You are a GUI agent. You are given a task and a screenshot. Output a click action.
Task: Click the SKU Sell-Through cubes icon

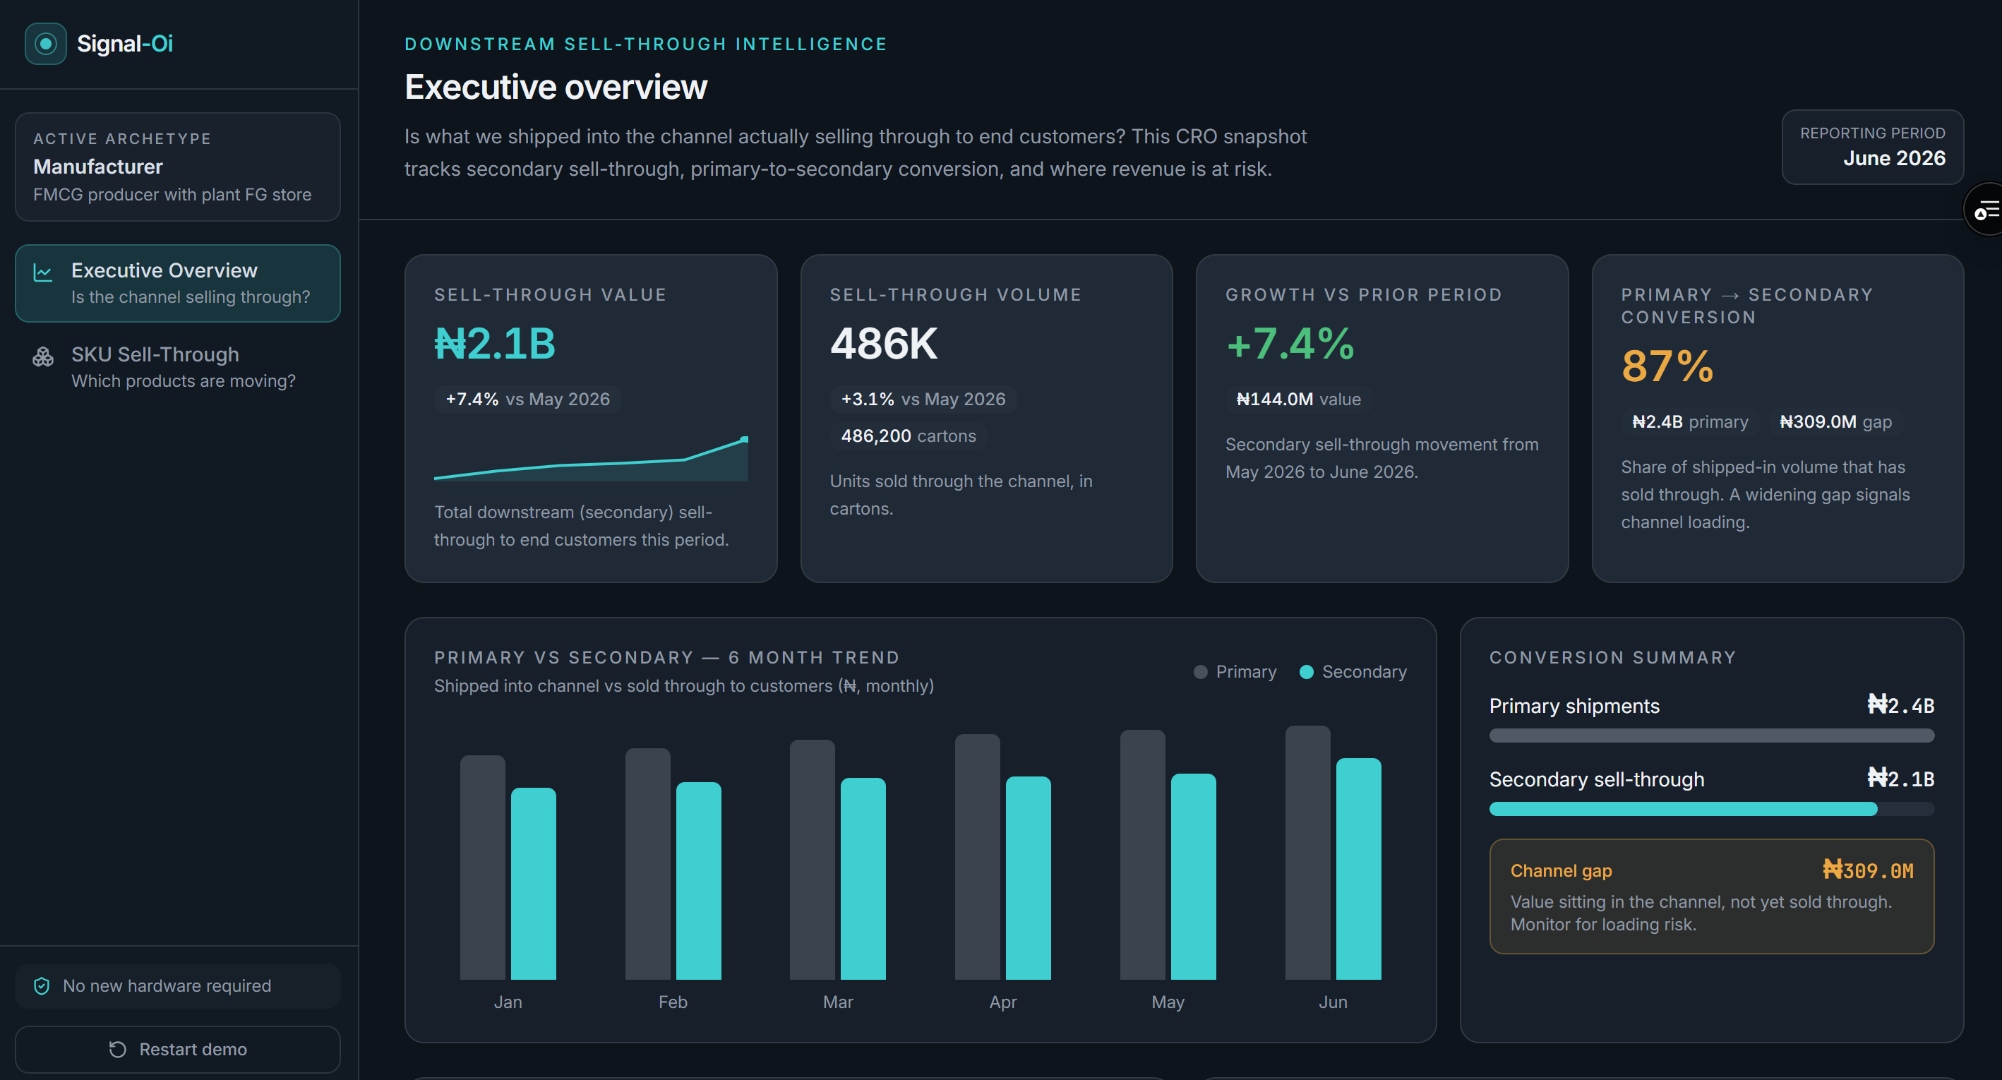click(x=43, y=356)
